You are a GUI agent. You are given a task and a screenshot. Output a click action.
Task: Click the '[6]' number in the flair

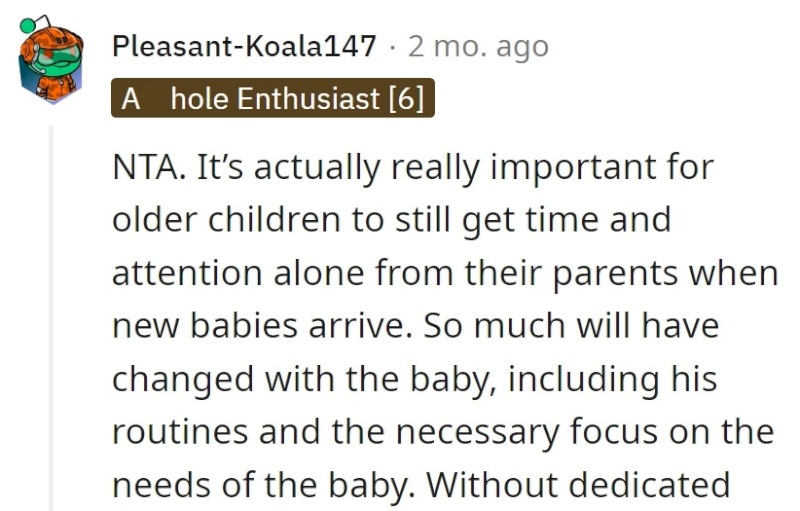[406, 98]
